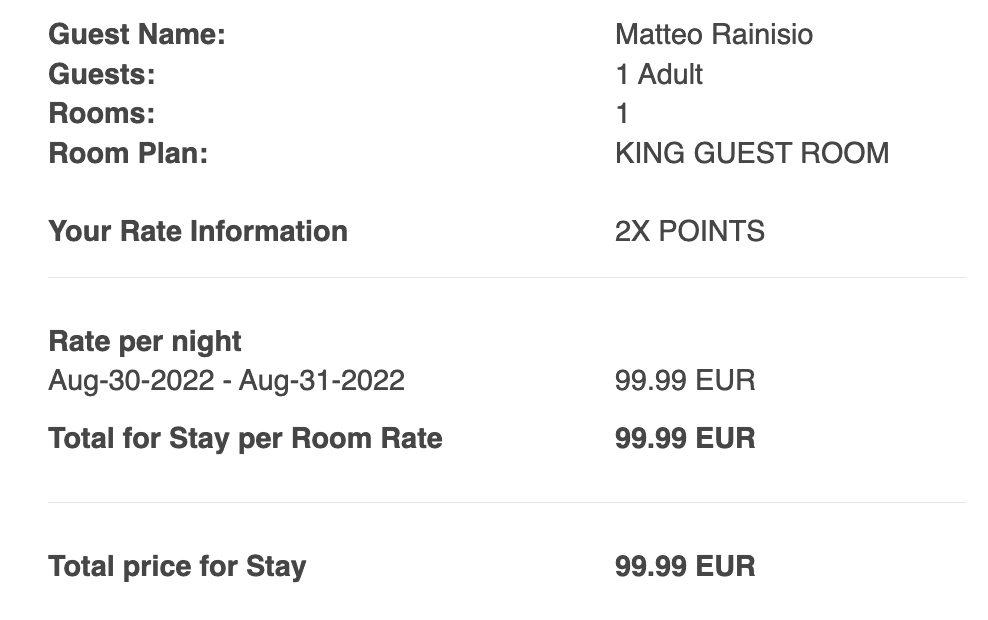Click the Room Plan label

(x=128, y=153)
